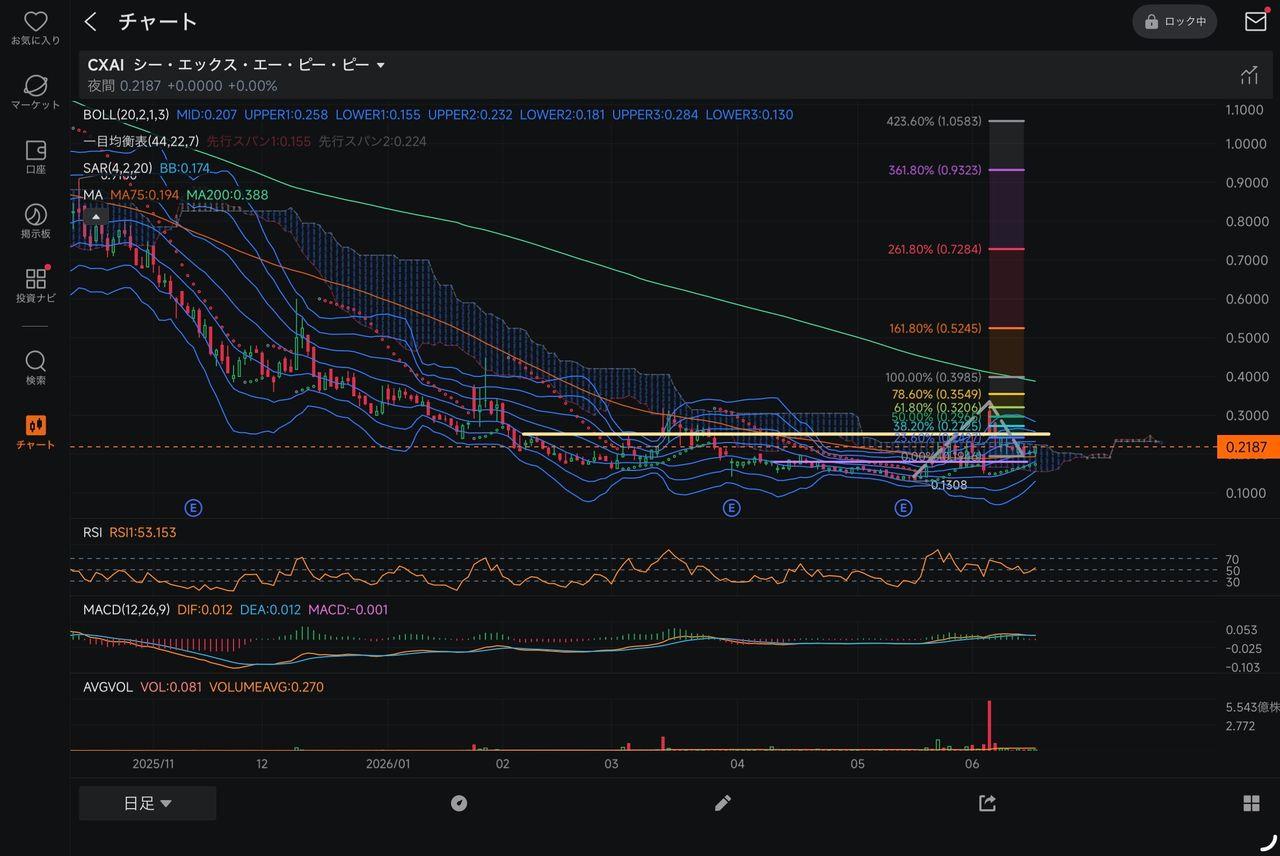The width and height of the screenshot is (1280, 856).
Task: Select the pencil drawing tool
Action: click(x=723, y=803)
